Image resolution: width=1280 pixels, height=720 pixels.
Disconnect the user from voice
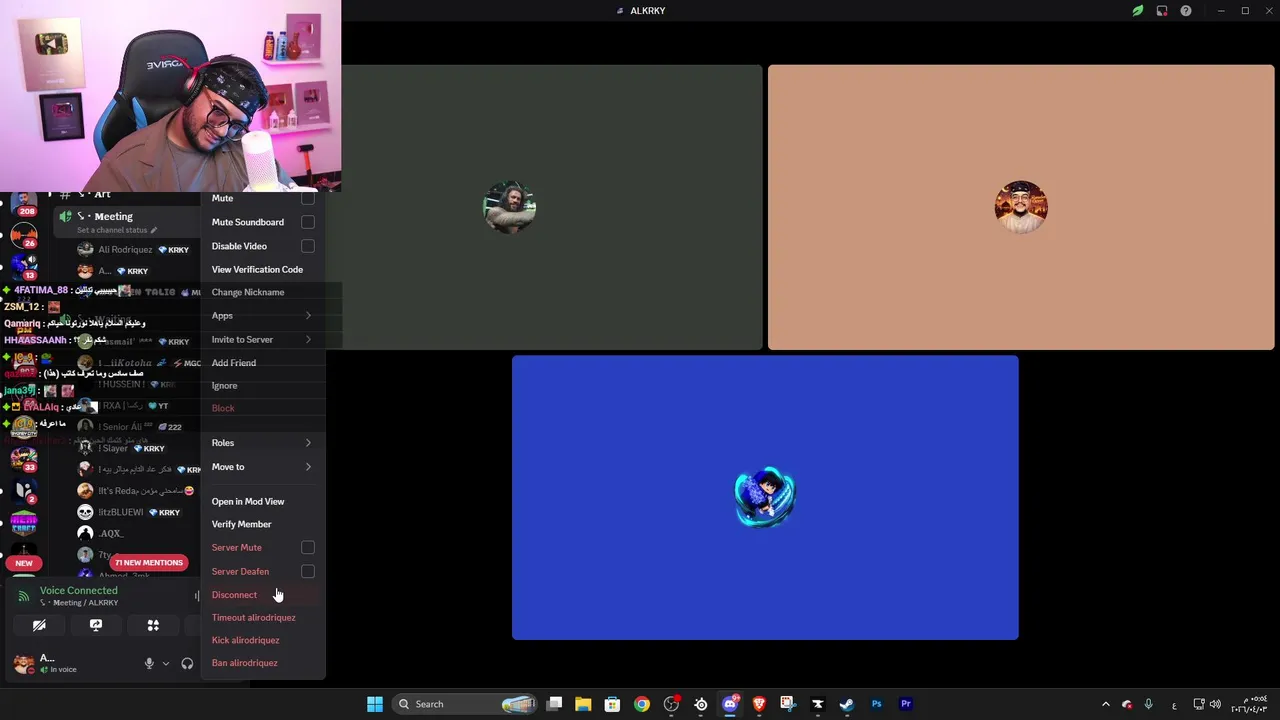[x=262, y=595]
